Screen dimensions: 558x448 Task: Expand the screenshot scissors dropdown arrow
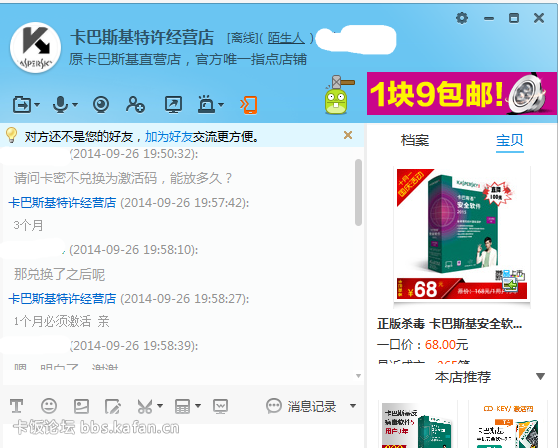[x=160, y=406]
